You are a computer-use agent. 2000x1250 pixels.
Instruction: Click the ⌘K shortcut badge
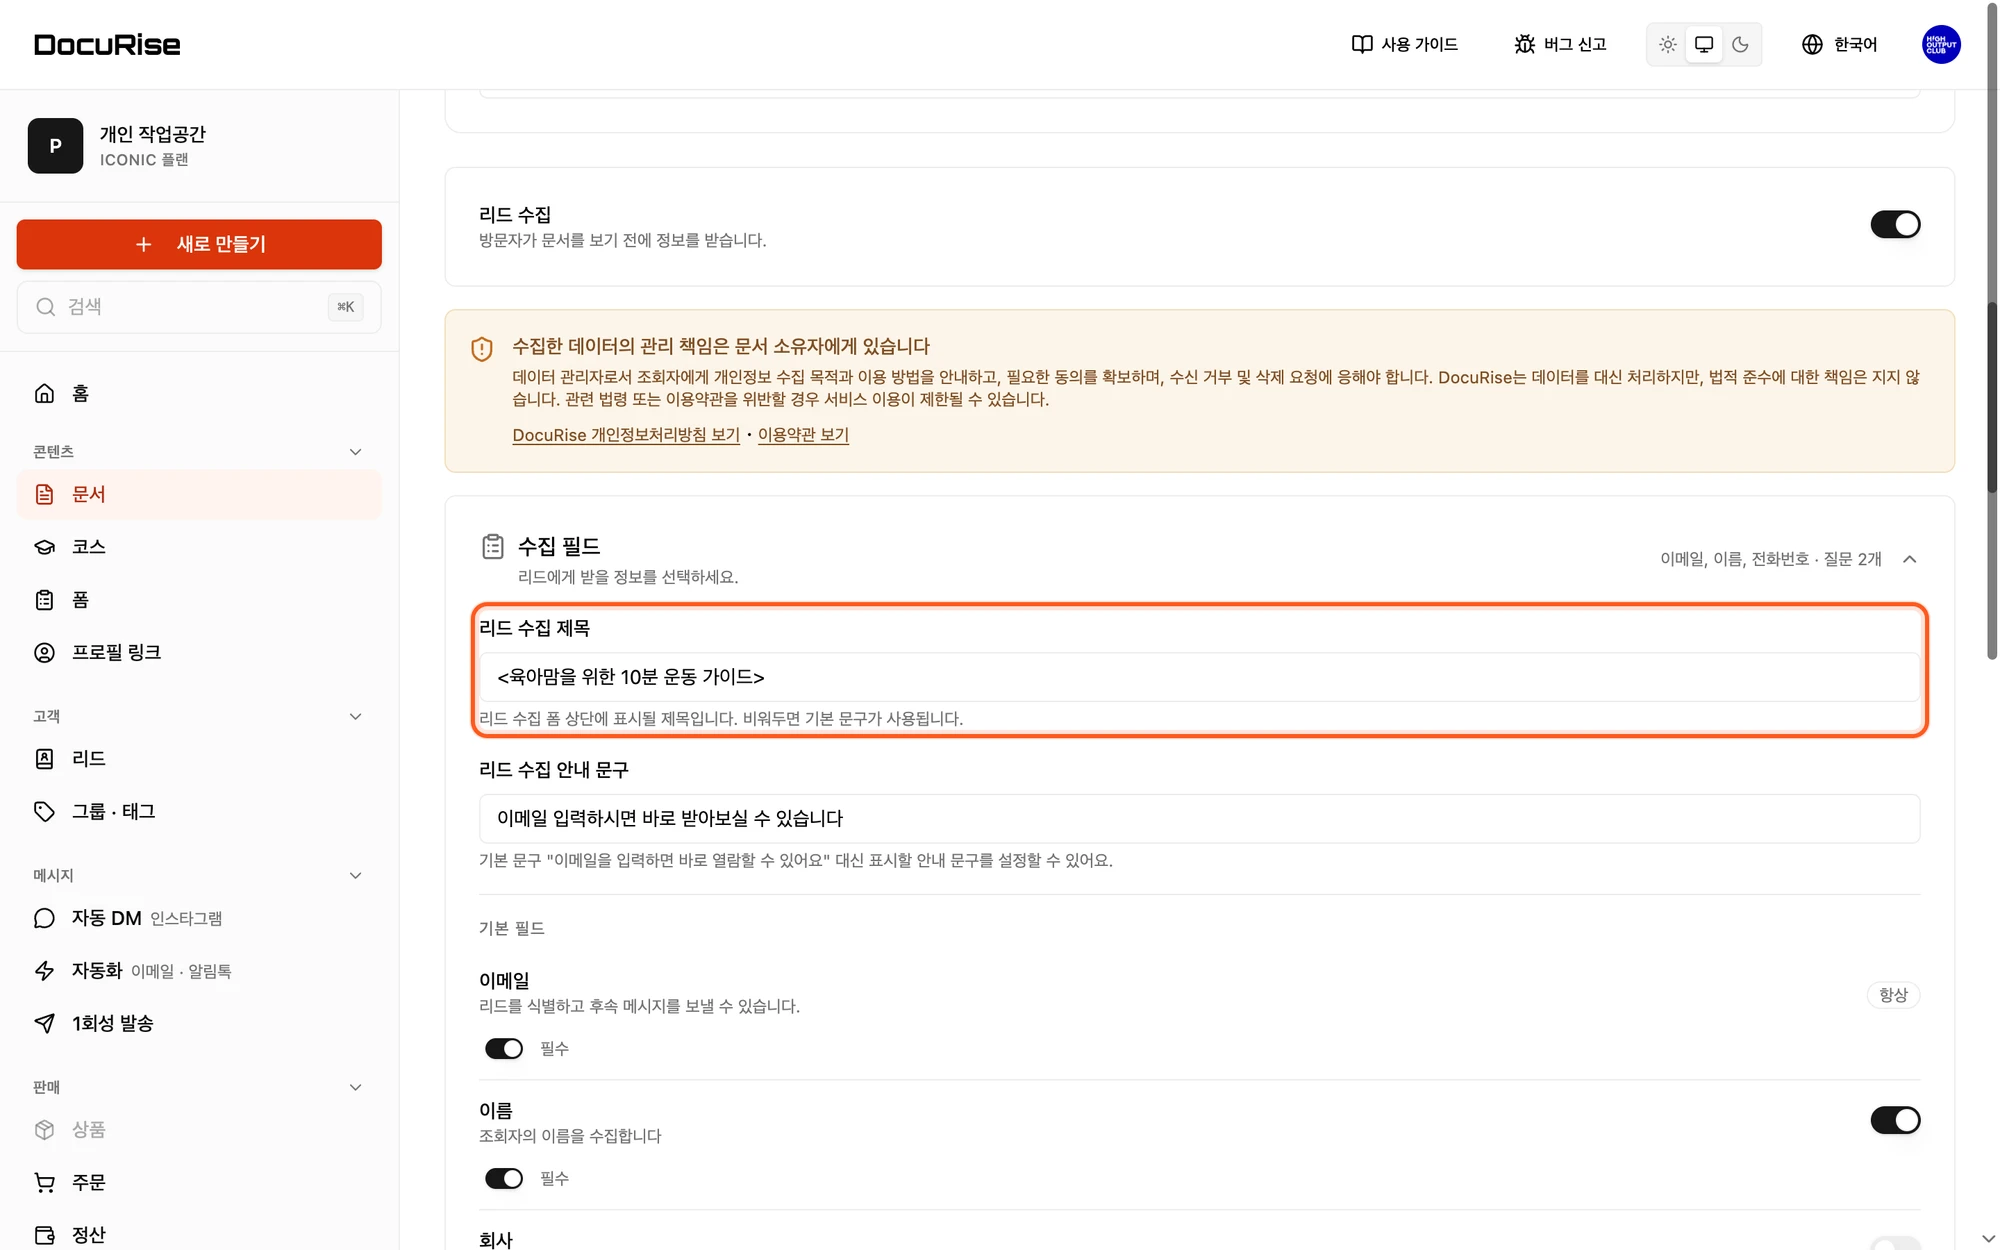(x=346, y=307)
